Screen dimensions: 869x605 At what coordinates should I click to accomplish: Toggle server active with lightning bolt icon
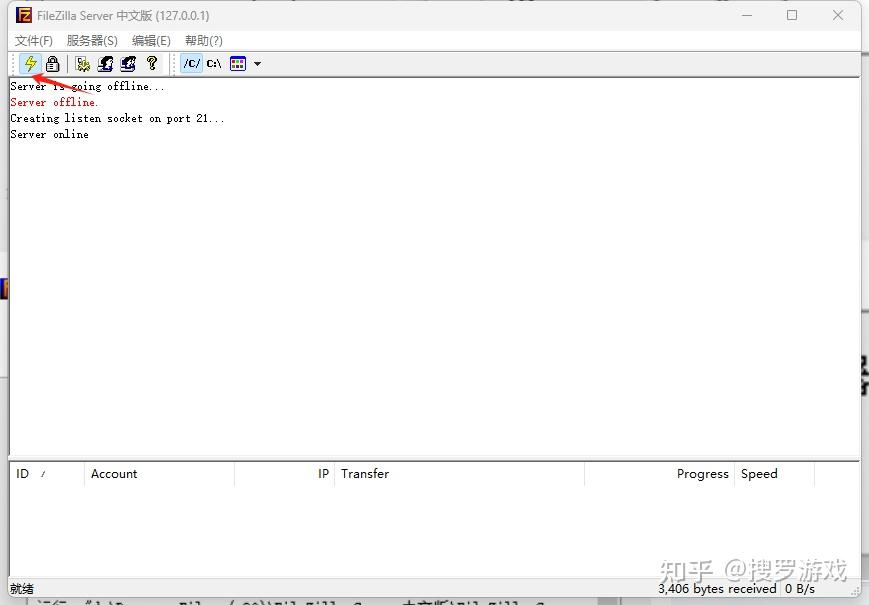[x=30, y=64]
